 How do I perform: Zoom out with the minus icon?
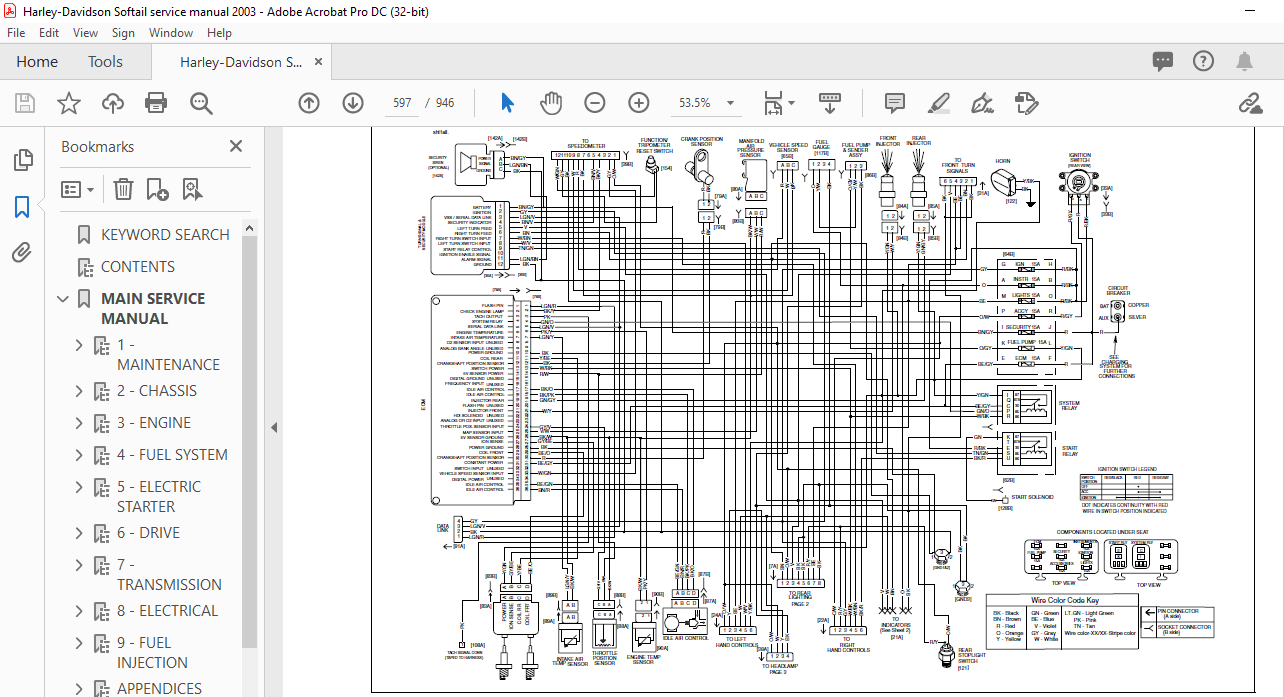595,103
